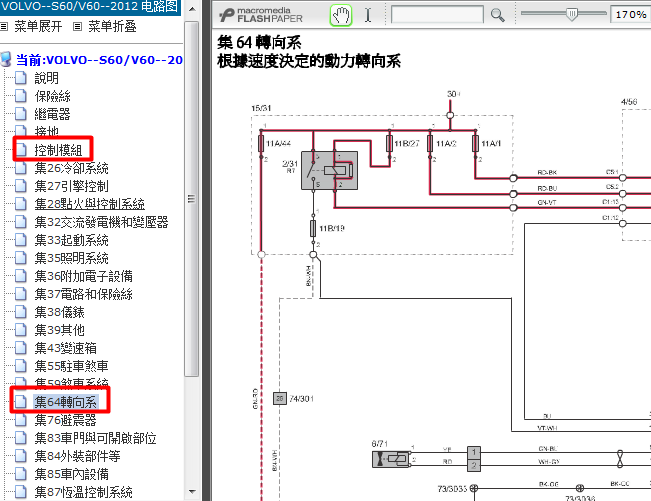Open 集36附加電子設備 in the tree
Screen dimensions: 651x501
(x=83, y=276)
